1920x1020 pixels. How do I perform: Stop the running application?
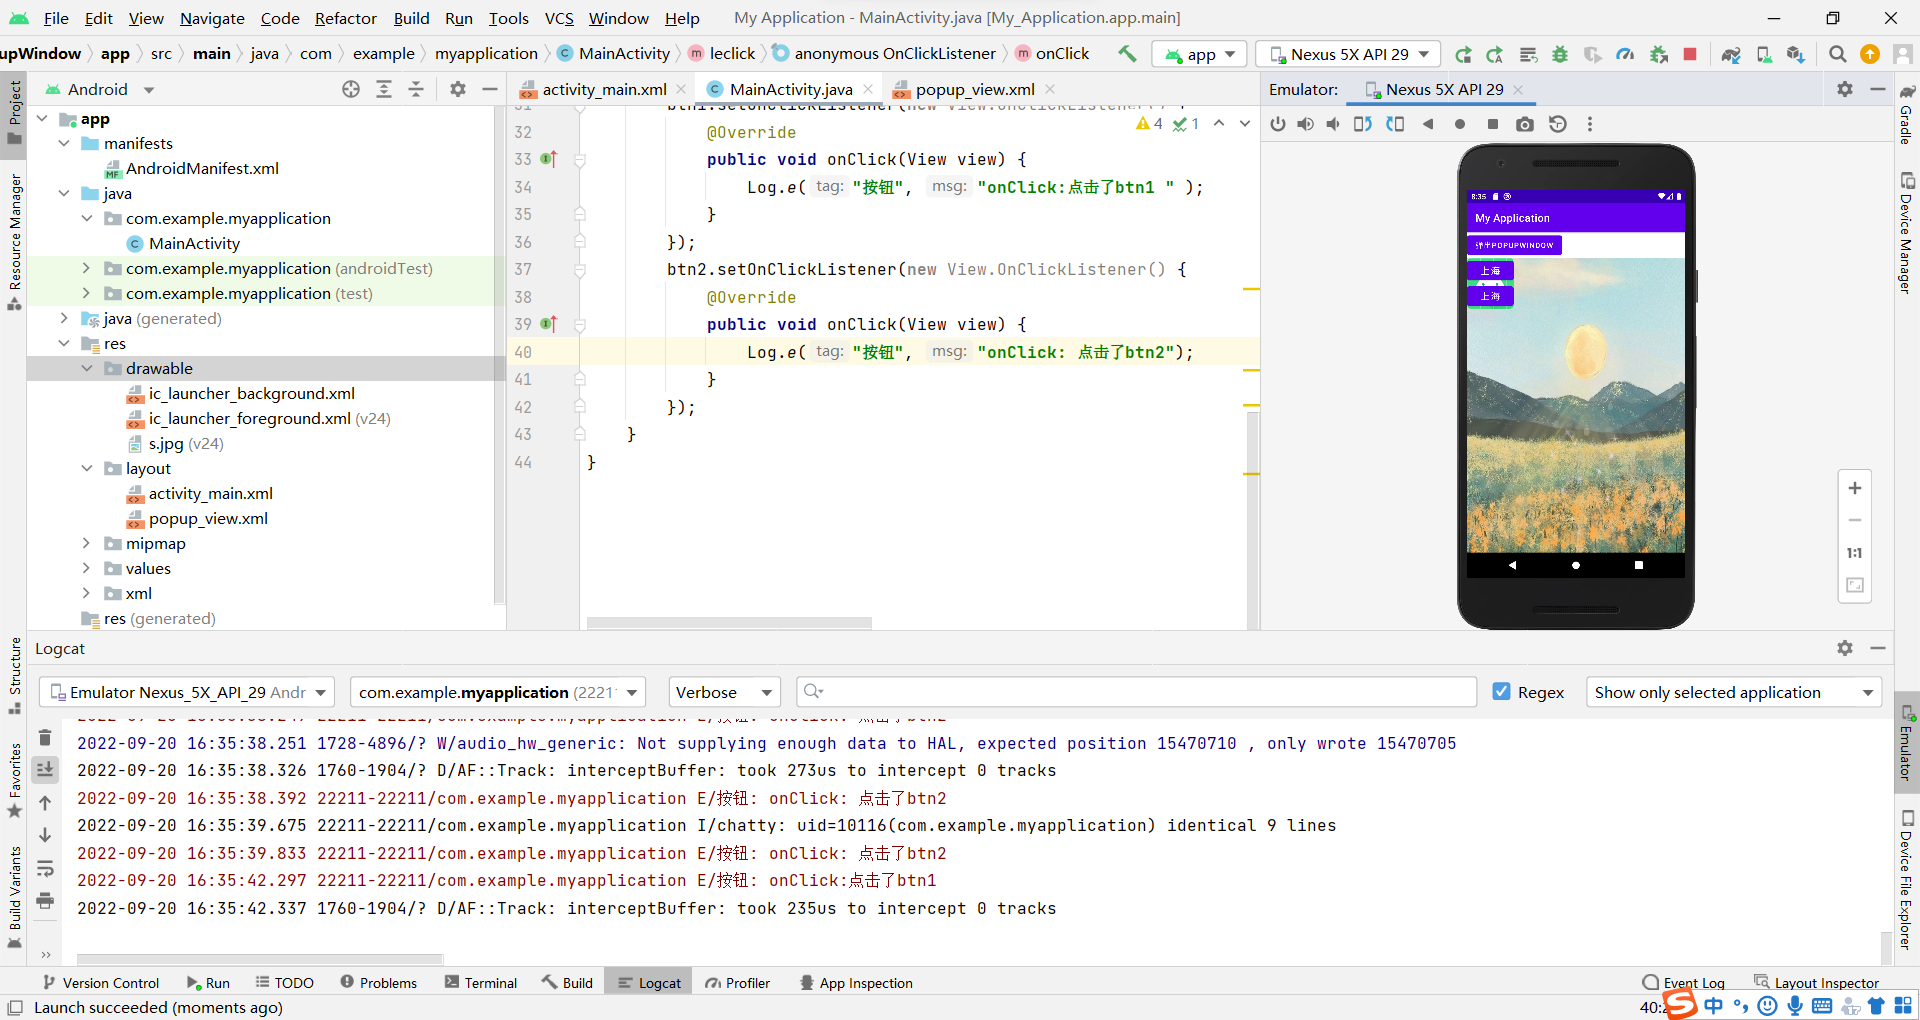point(1690,54)
